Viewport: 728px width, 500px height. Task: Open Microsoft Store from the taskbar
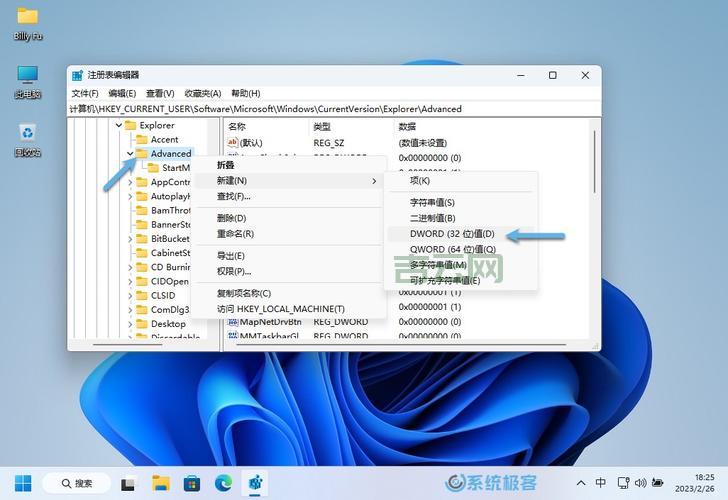[192, 484]
